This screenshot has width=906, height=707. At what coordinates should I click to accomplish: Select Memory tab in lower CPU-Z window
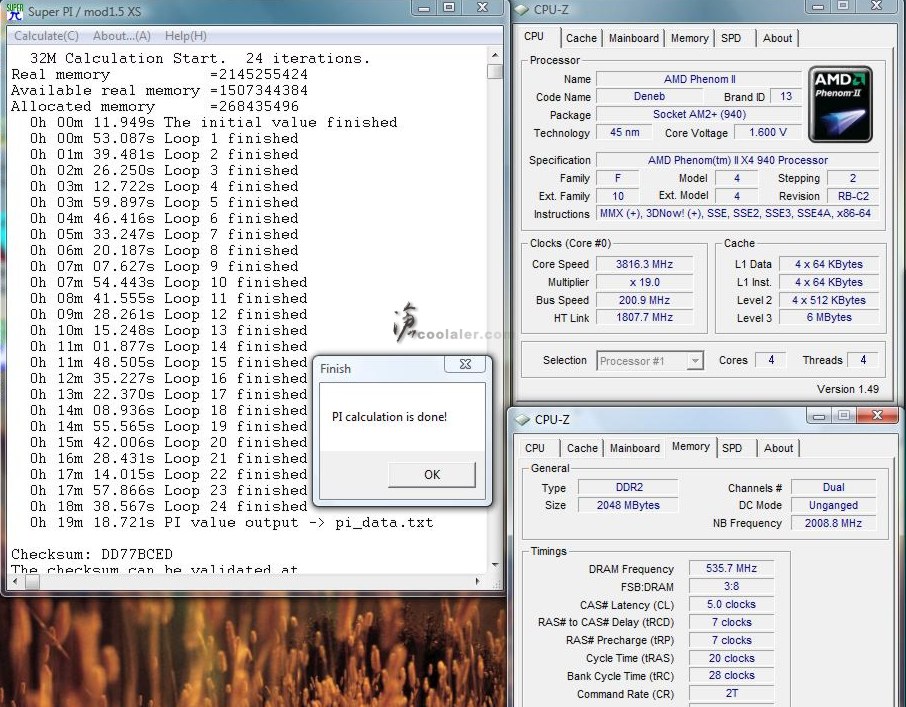pos(690,446)
